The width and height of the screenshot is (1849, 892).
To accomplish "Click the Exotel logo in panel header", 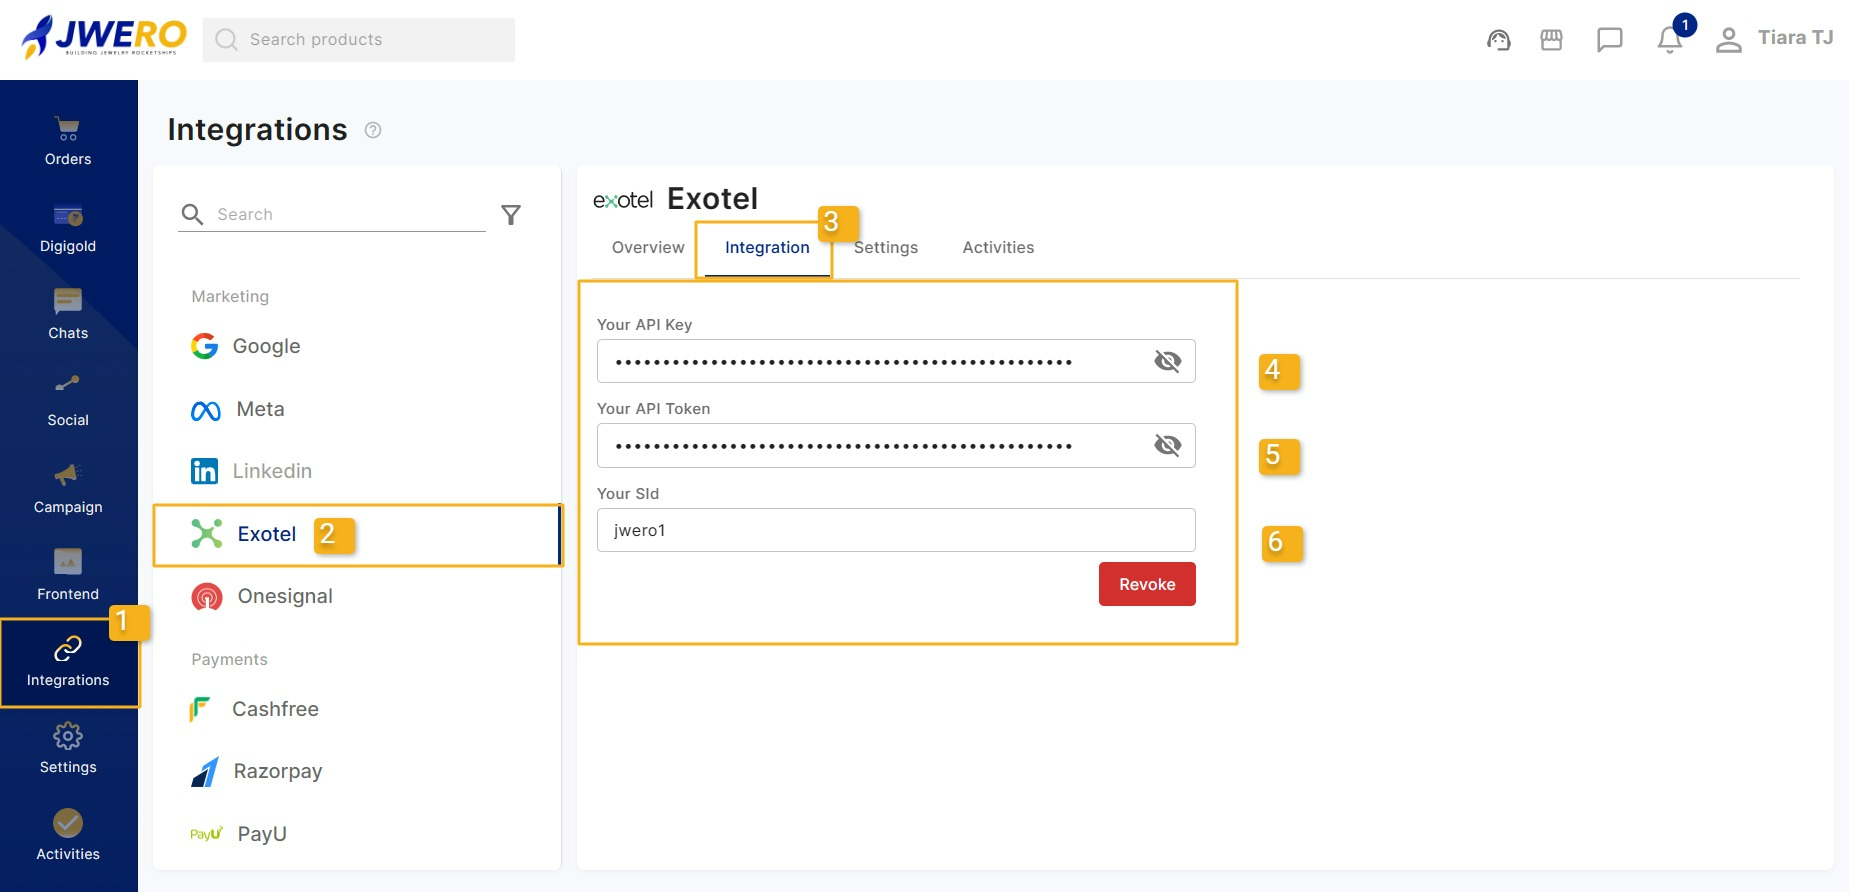I will pyautogui.click(x=623, y=200).
